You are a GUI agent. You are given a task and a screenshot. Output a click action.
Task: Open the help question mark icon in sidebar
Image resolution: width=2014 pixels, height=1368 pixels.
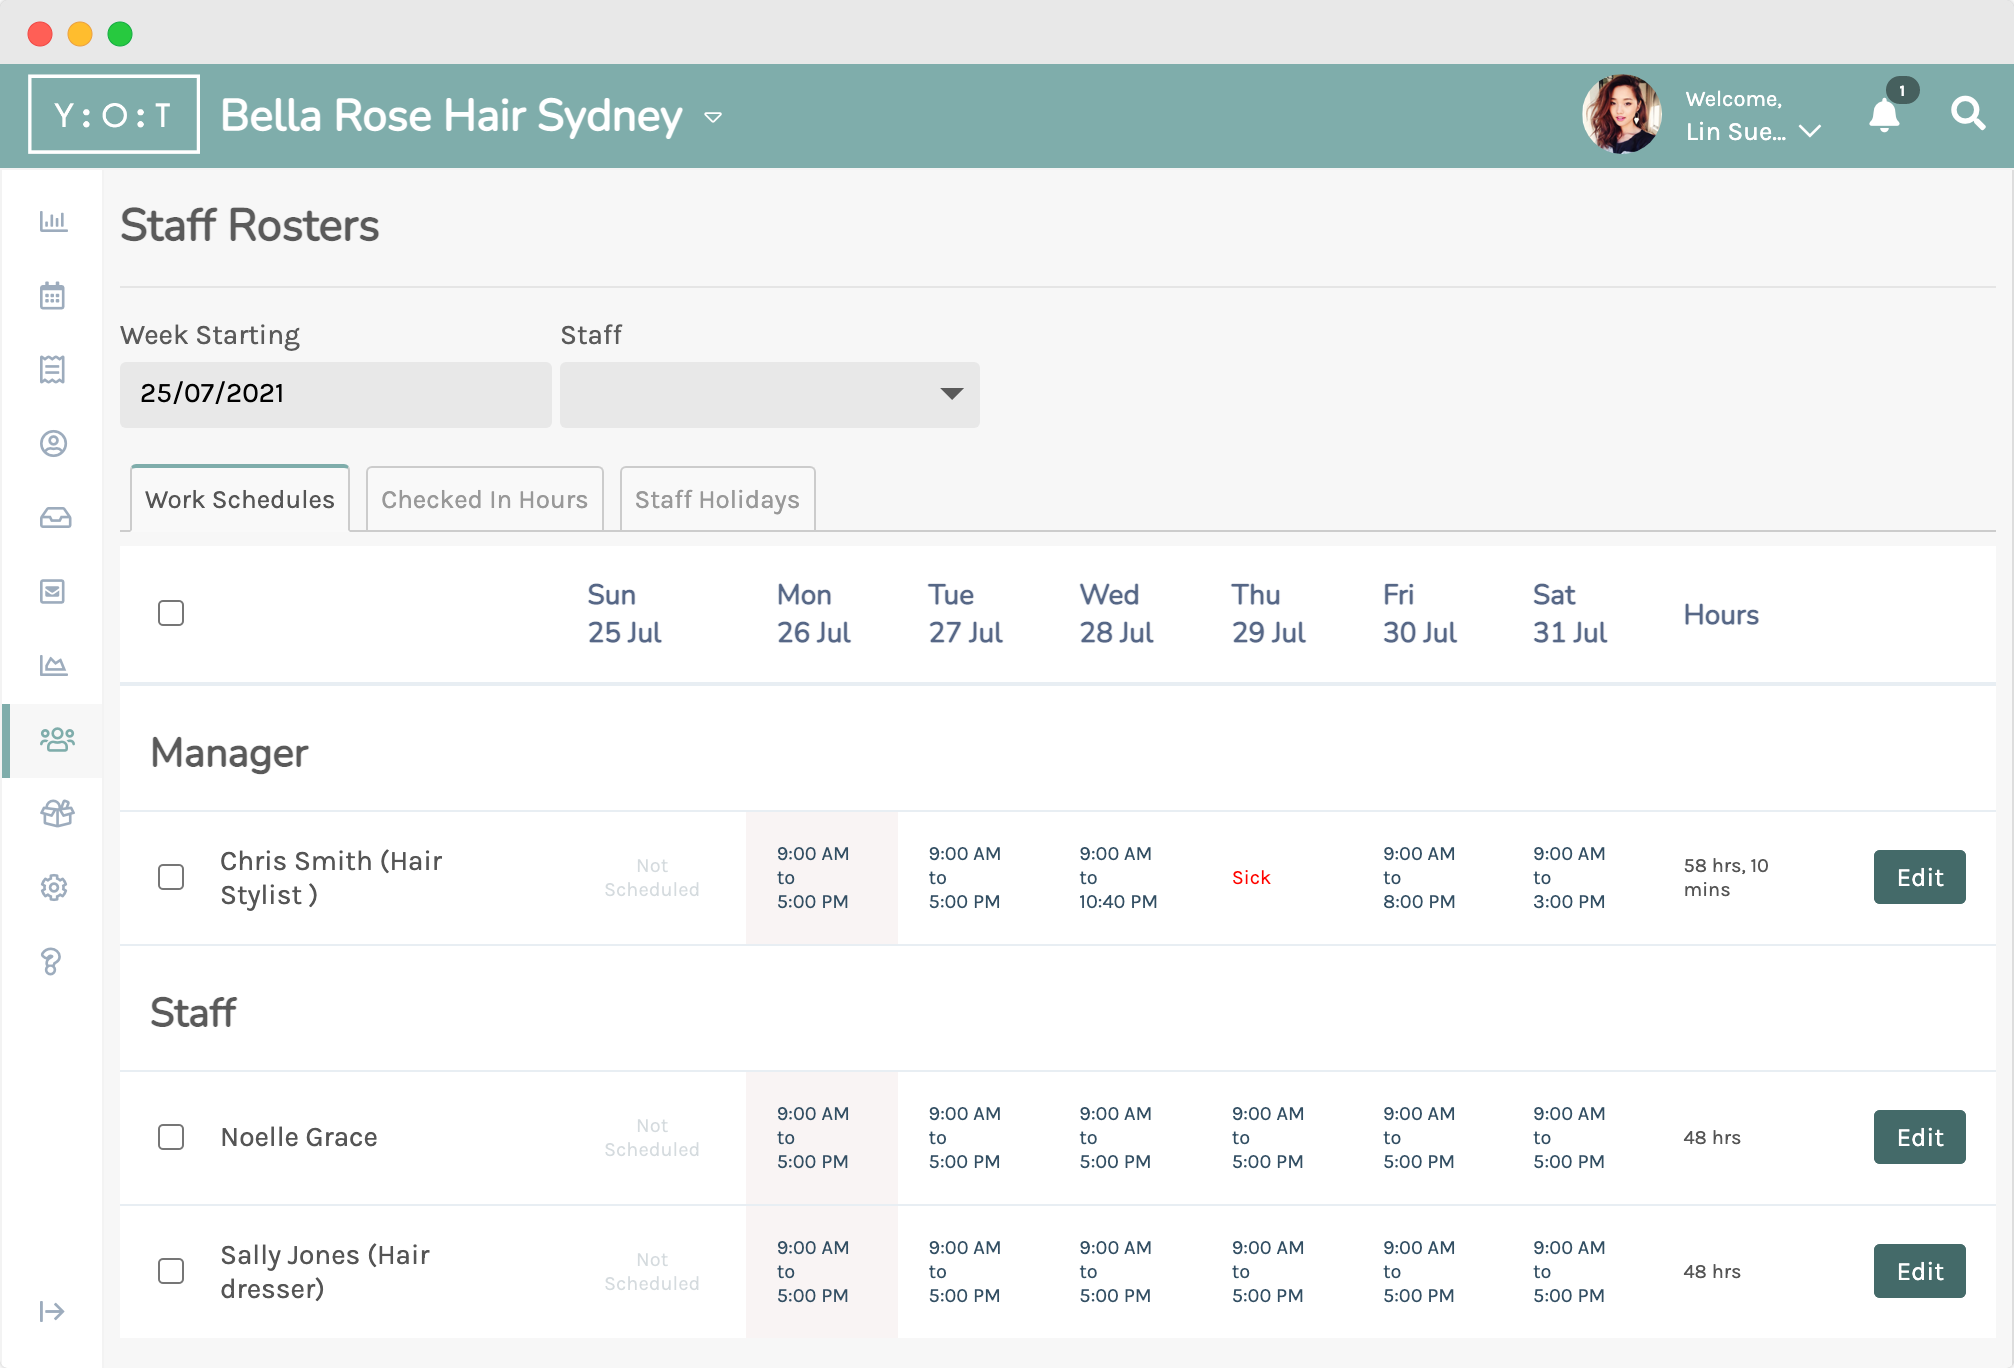(51, 961)
